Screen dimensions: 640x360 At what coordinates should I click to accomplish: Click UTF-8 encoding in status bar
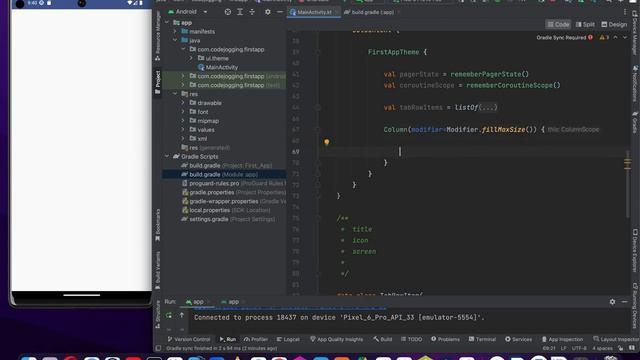(x=579, y=348)
